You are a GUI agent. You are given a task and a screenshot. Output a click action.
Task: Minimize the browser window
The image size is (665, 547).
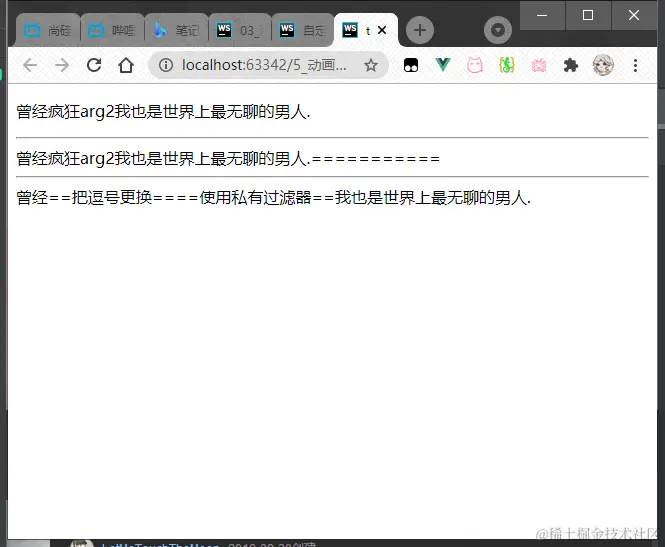542,15
